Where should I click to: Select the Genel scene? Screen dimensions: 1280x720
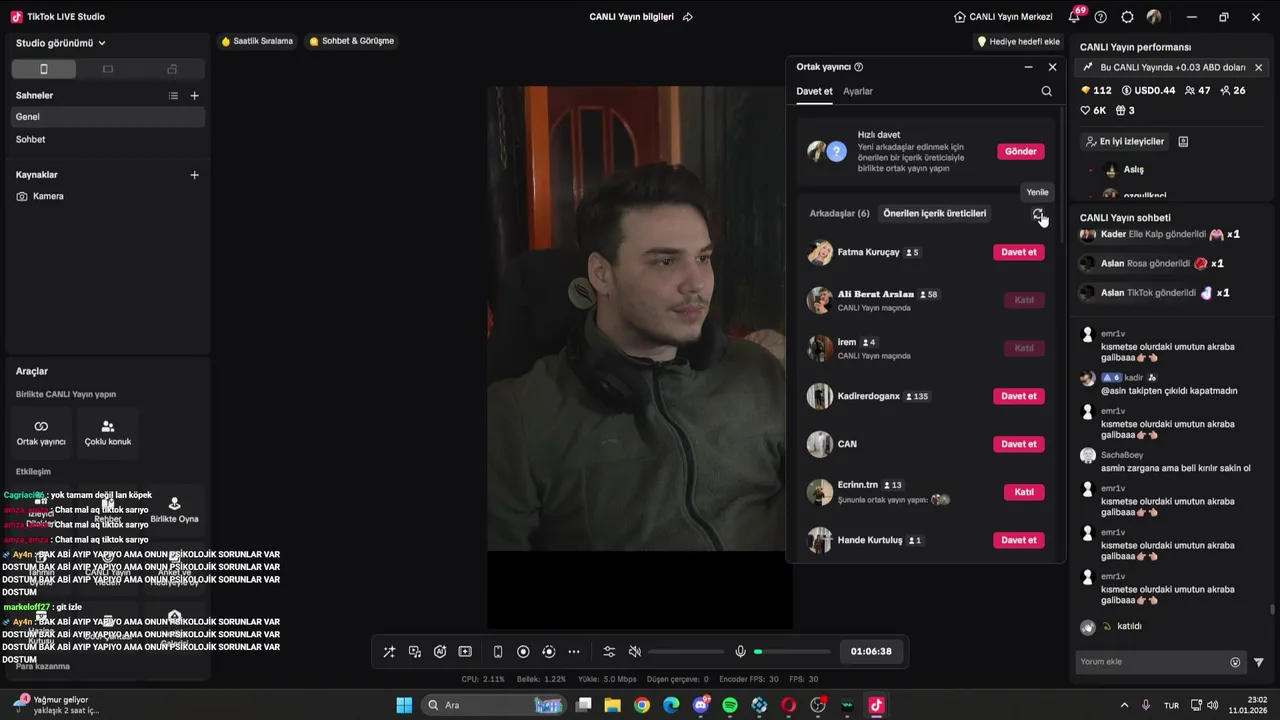click(106, 117)
